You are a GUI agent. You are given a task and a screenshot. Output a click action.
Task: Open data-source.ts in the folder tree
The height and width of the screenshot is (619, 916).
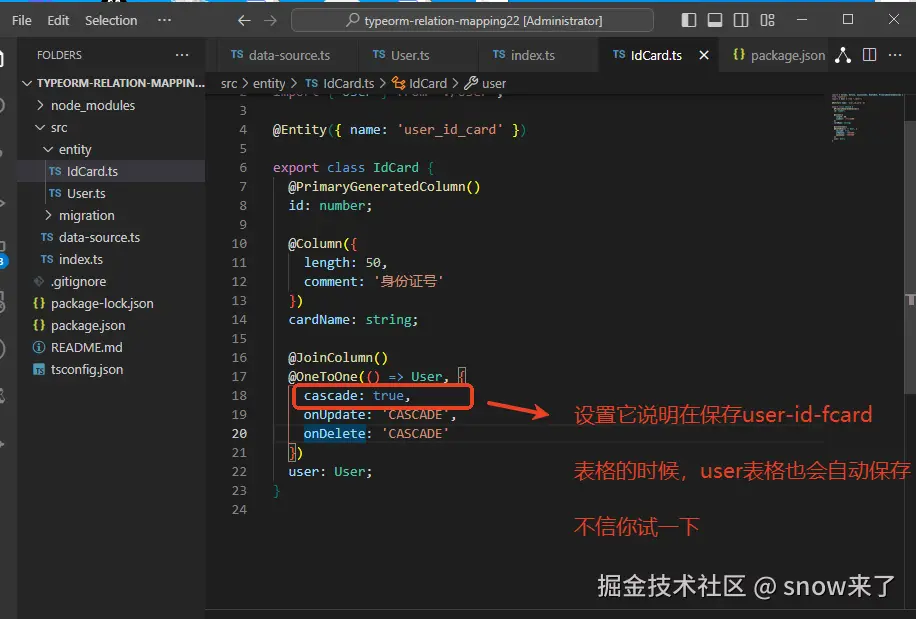click(x=111, y=237)
